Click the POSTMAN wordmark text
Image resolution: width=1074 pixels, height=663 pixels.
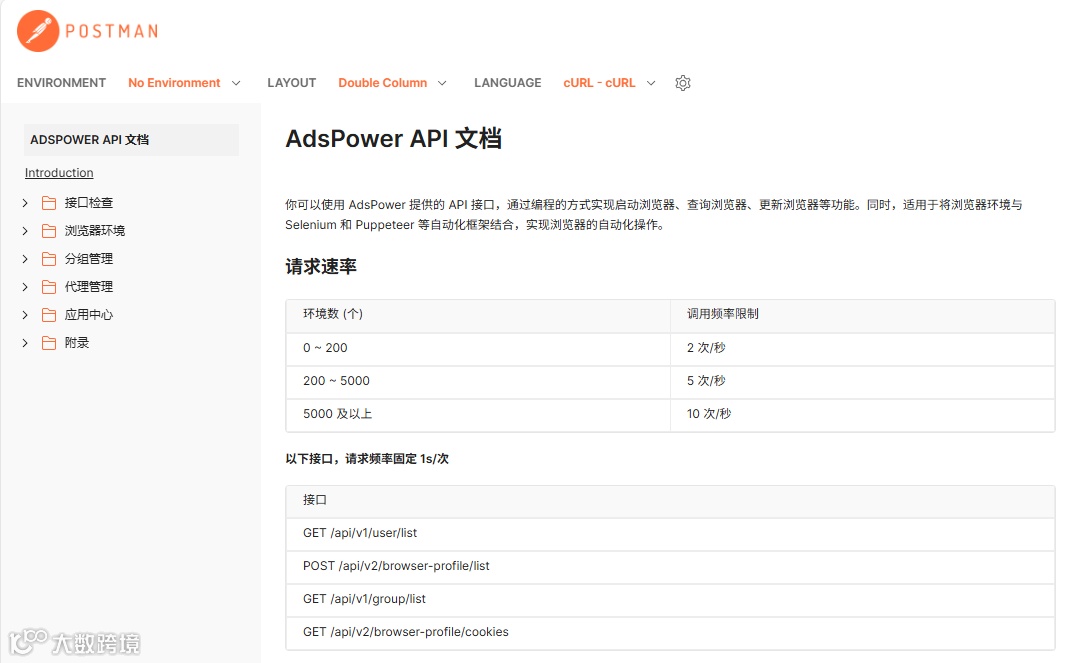click(x=112, y=31)
